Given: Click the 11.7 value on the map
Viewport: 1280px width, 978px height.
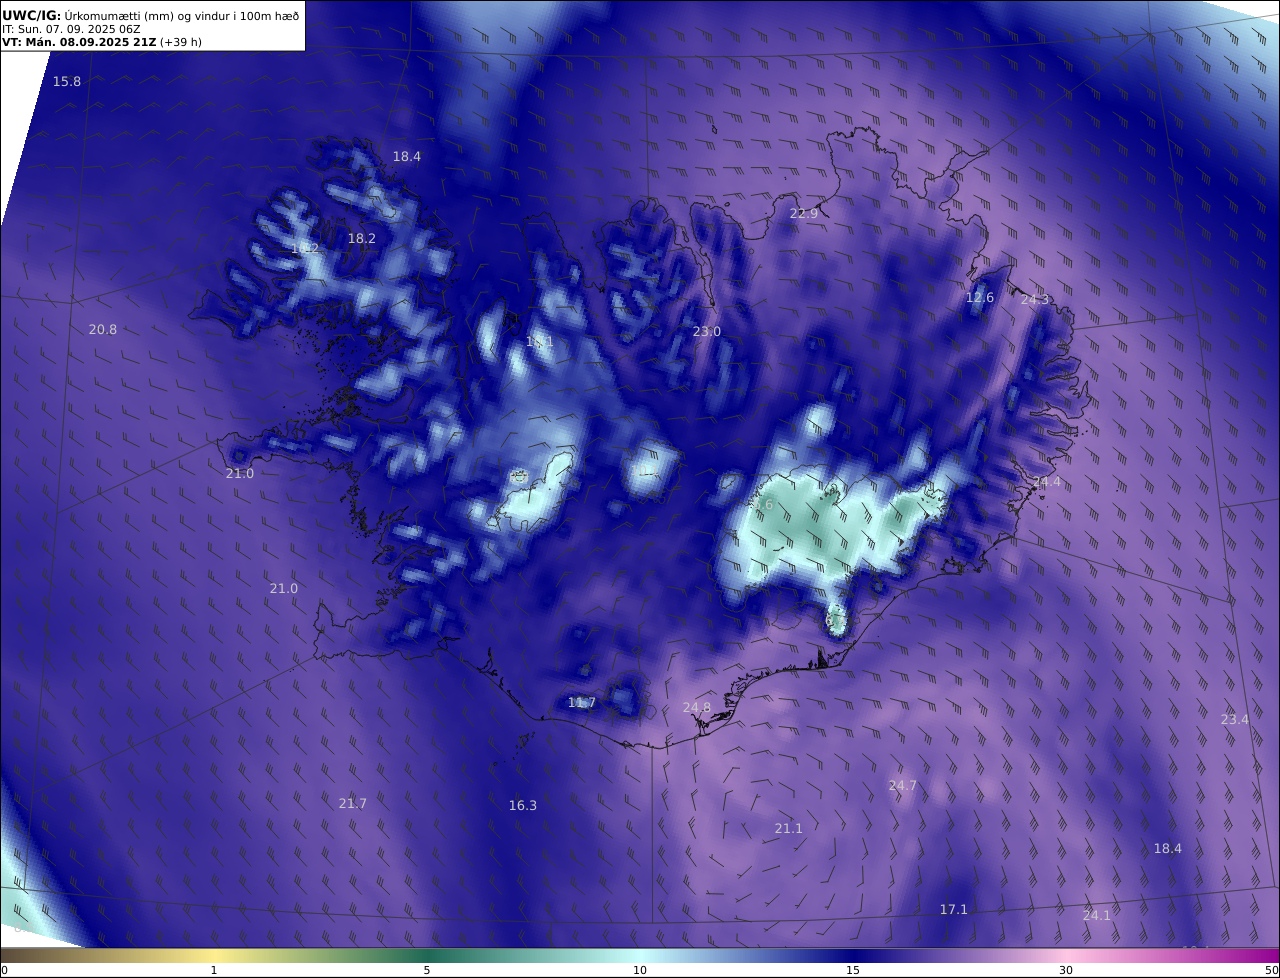Looking at the screenshot, I should click(582, 702).
